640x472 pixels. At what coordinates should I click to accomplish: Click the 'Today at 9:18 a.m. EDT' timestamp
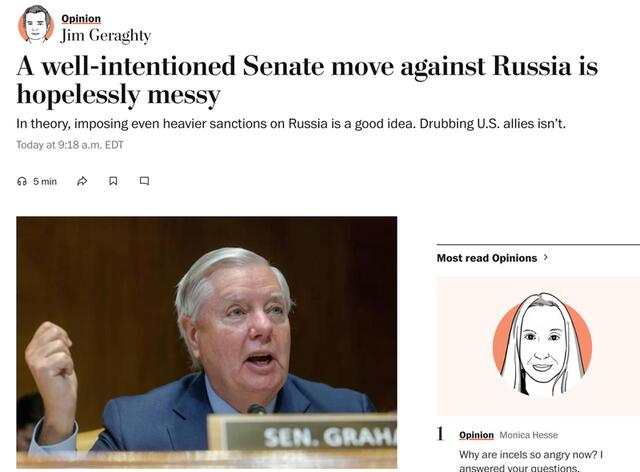[x=69, y=145]
